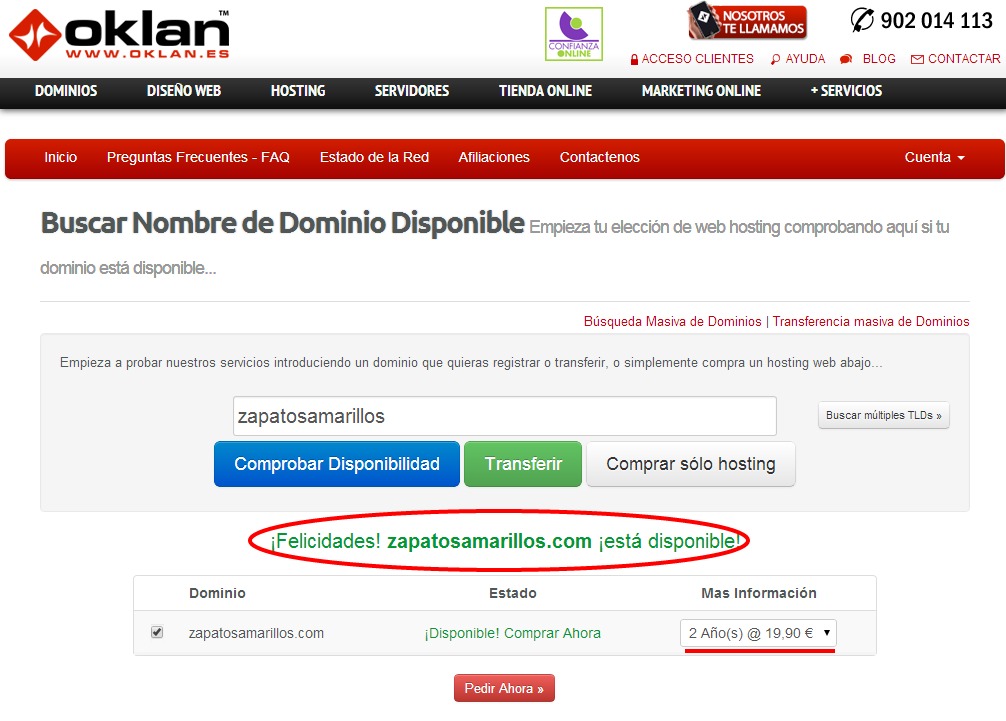Click the Oklan logo
Image resolution: width=1006 pixels, height=721 pixels.
coord(119,35)
